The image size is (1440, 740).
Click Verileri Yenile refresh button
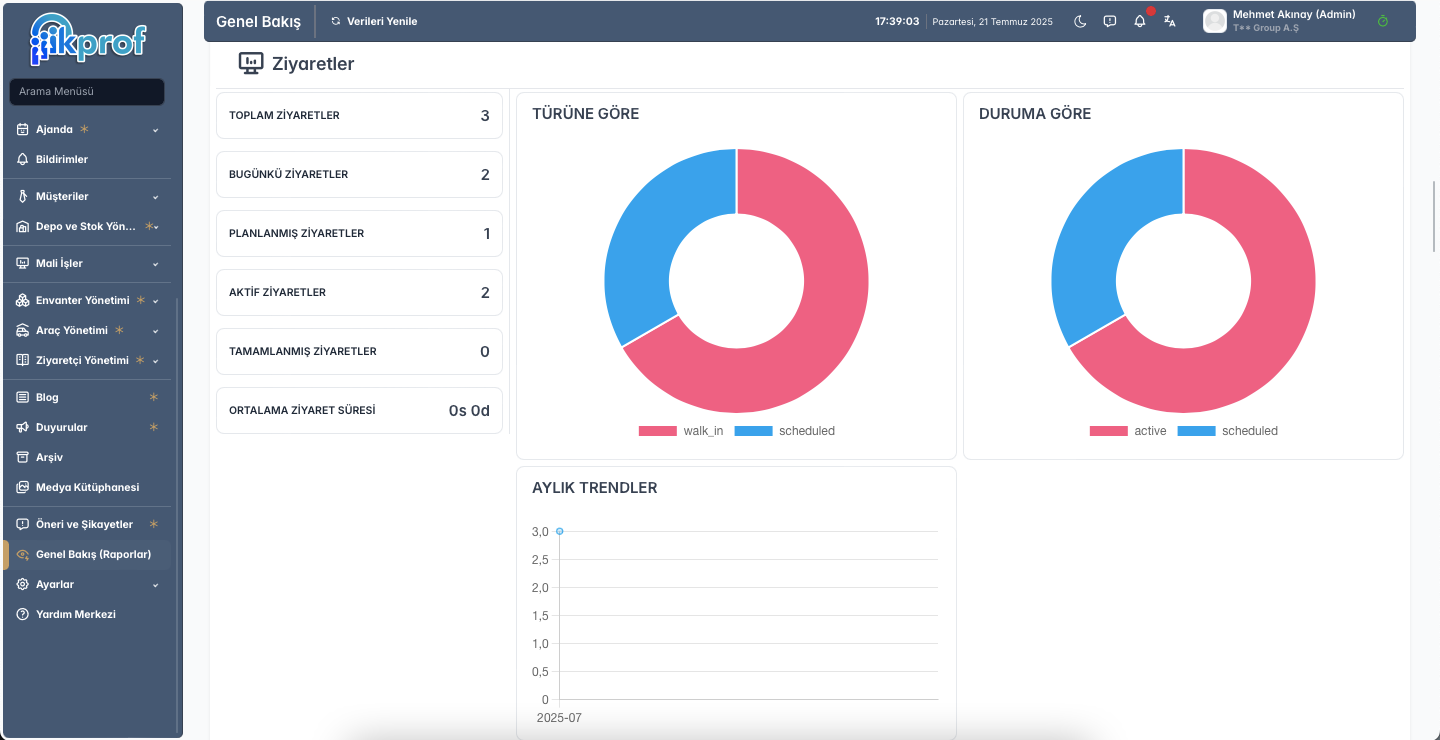click(x=374, y=21)
